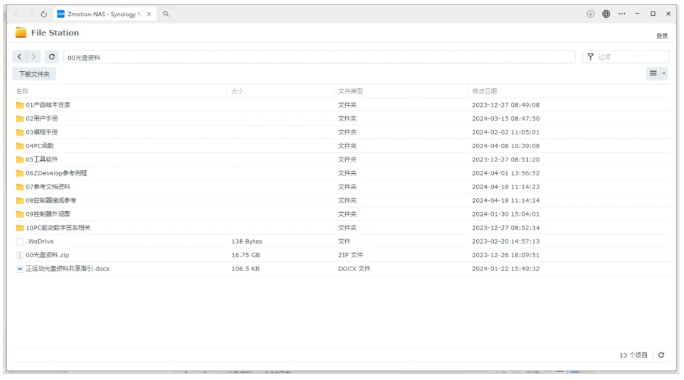Select the 00光盘资料.zip file name

47,255
